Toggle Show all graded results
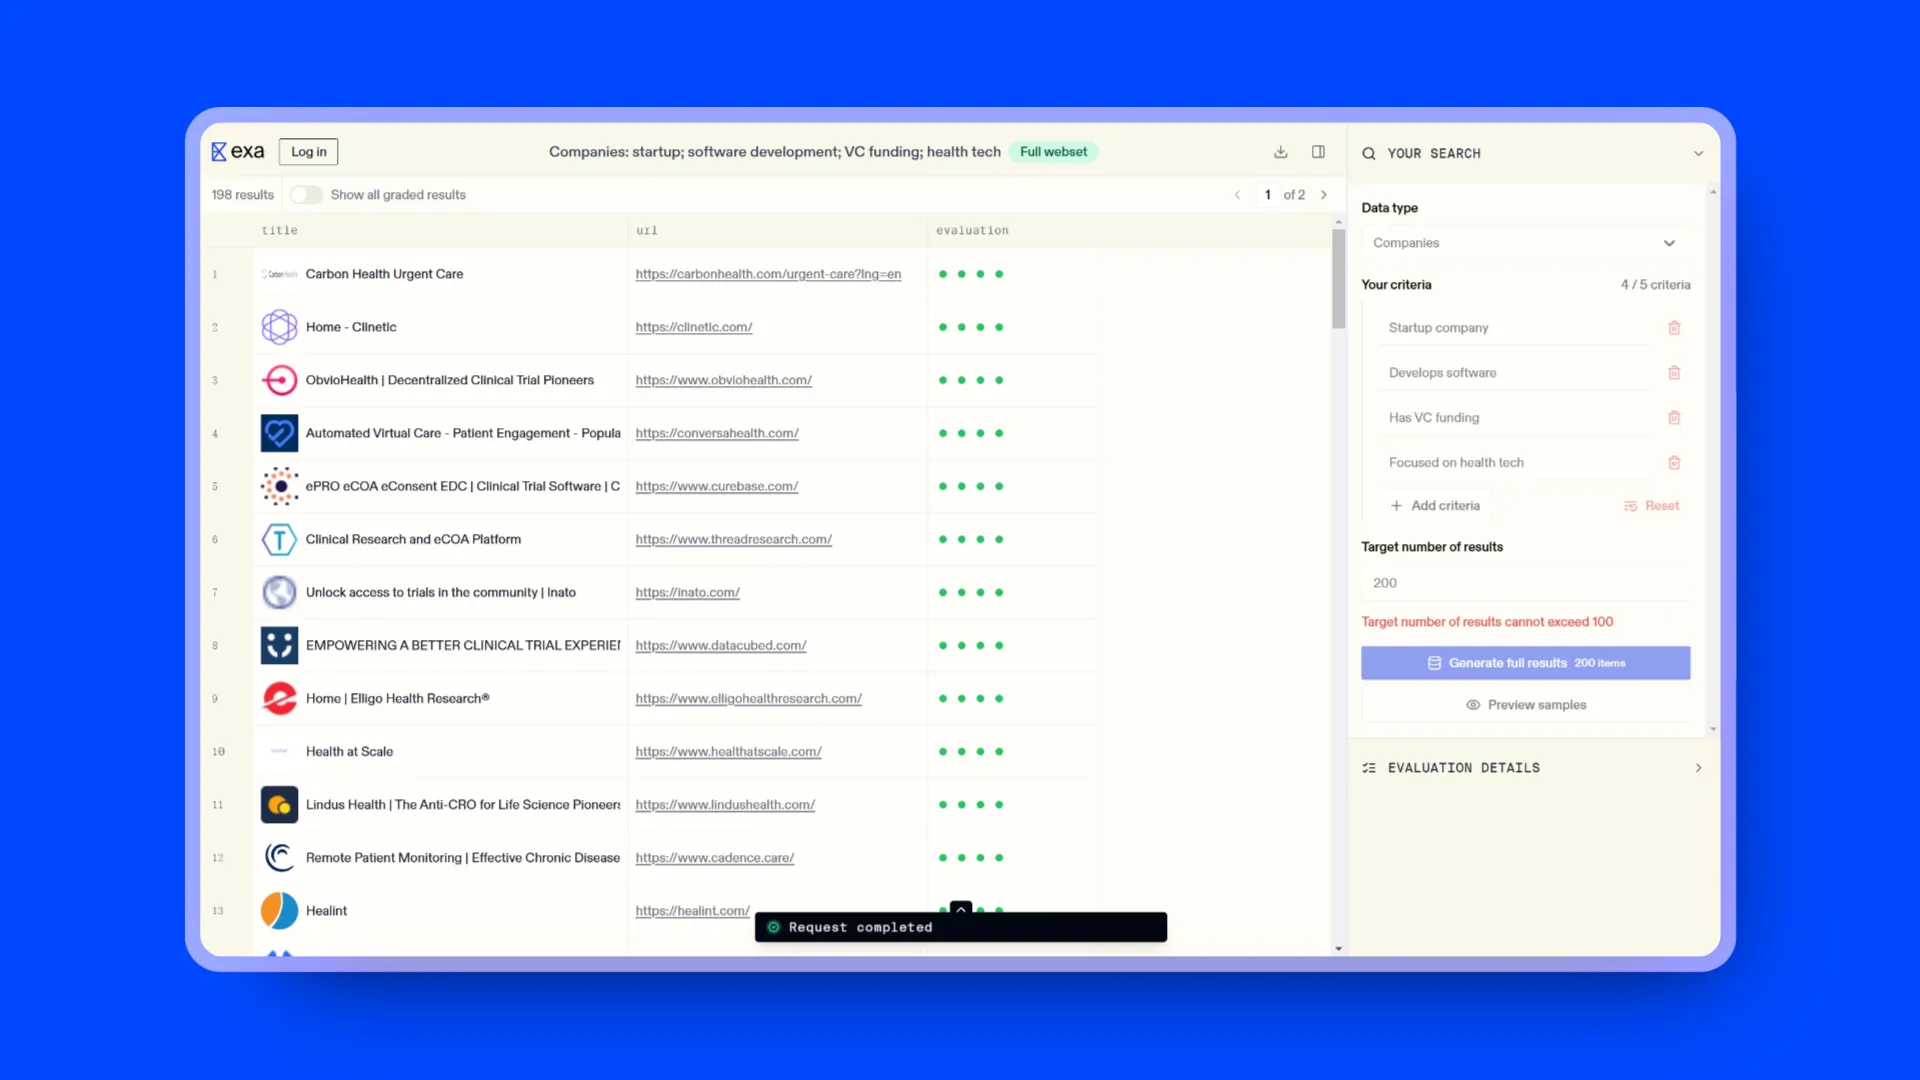The height and width of the screenshot is (1080, 1920). coord(306,195)
